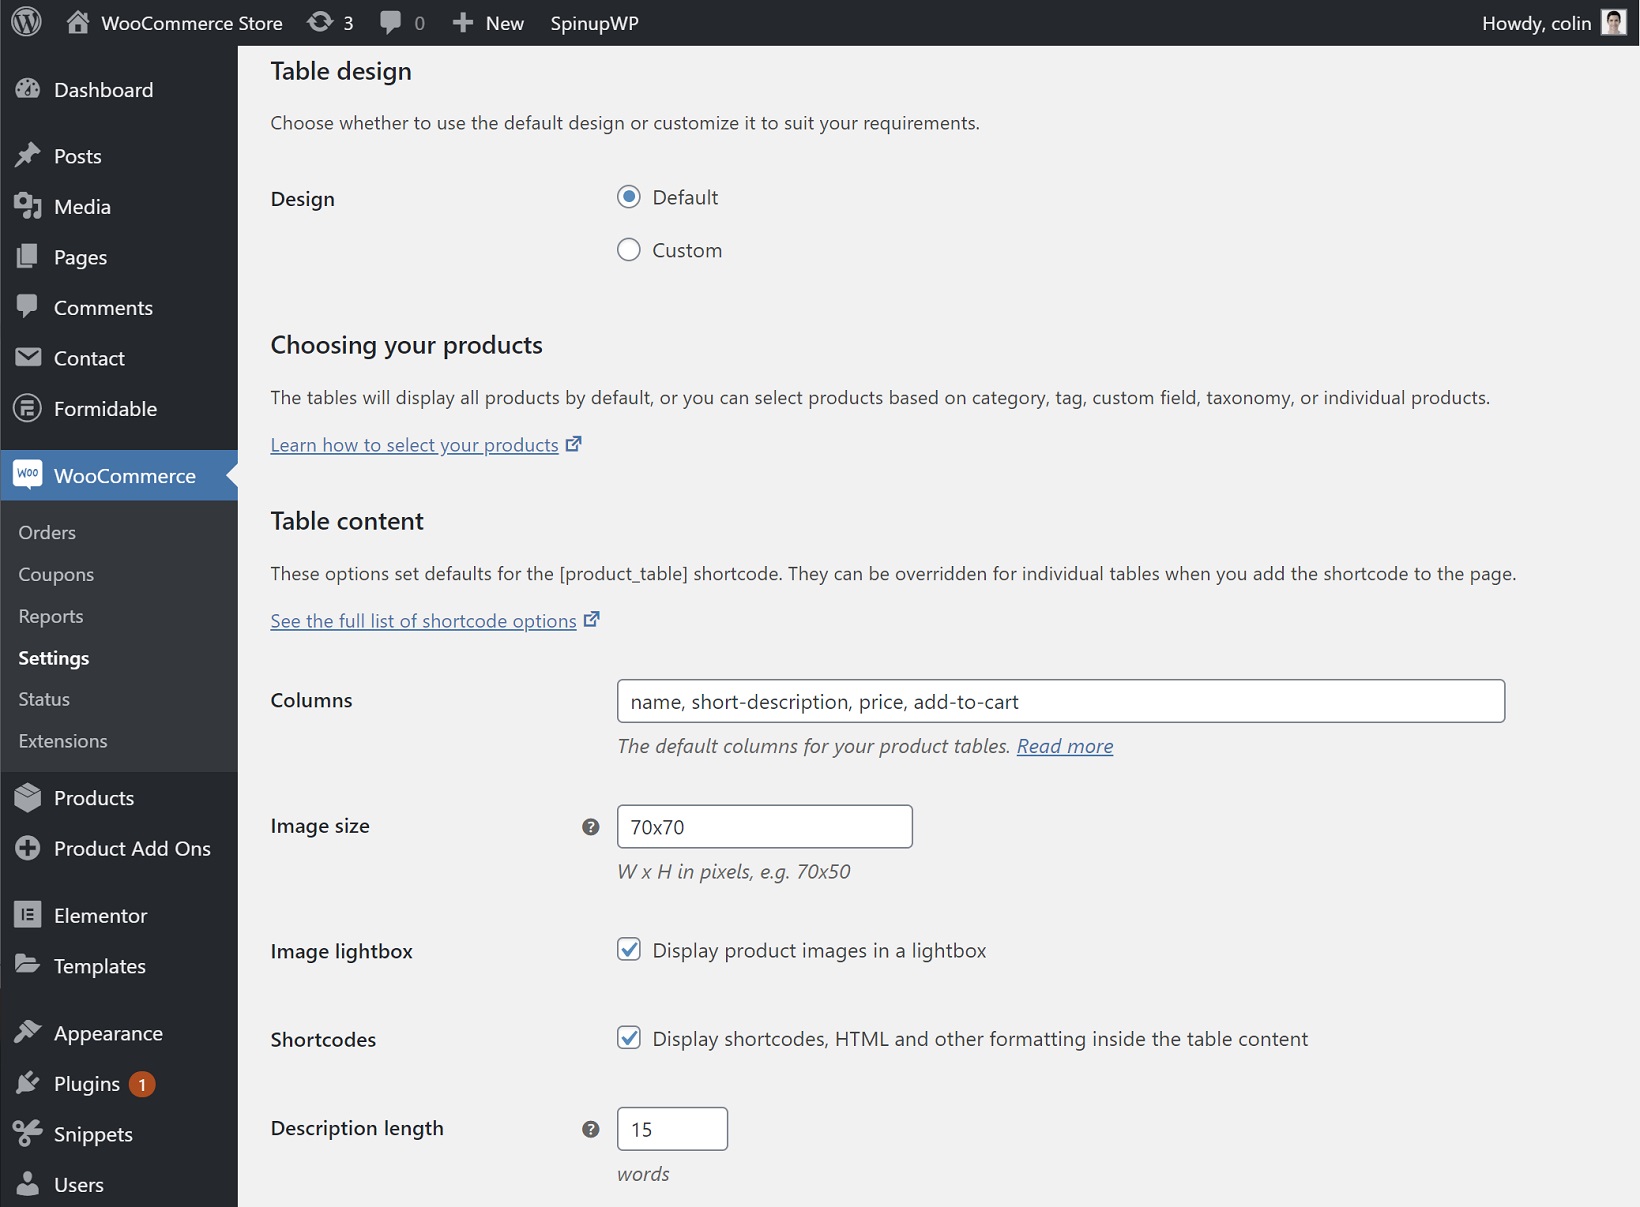
Task: Click the Formidable sidebar icon
Action: (x=28, y=408)
